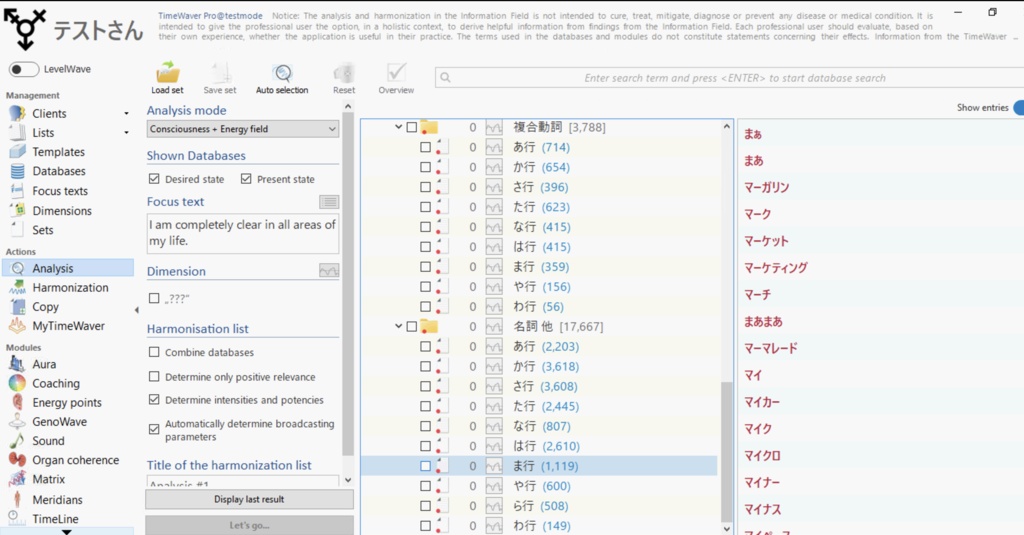
Task: Click the Sound note icon
Action: coord(18,440)
